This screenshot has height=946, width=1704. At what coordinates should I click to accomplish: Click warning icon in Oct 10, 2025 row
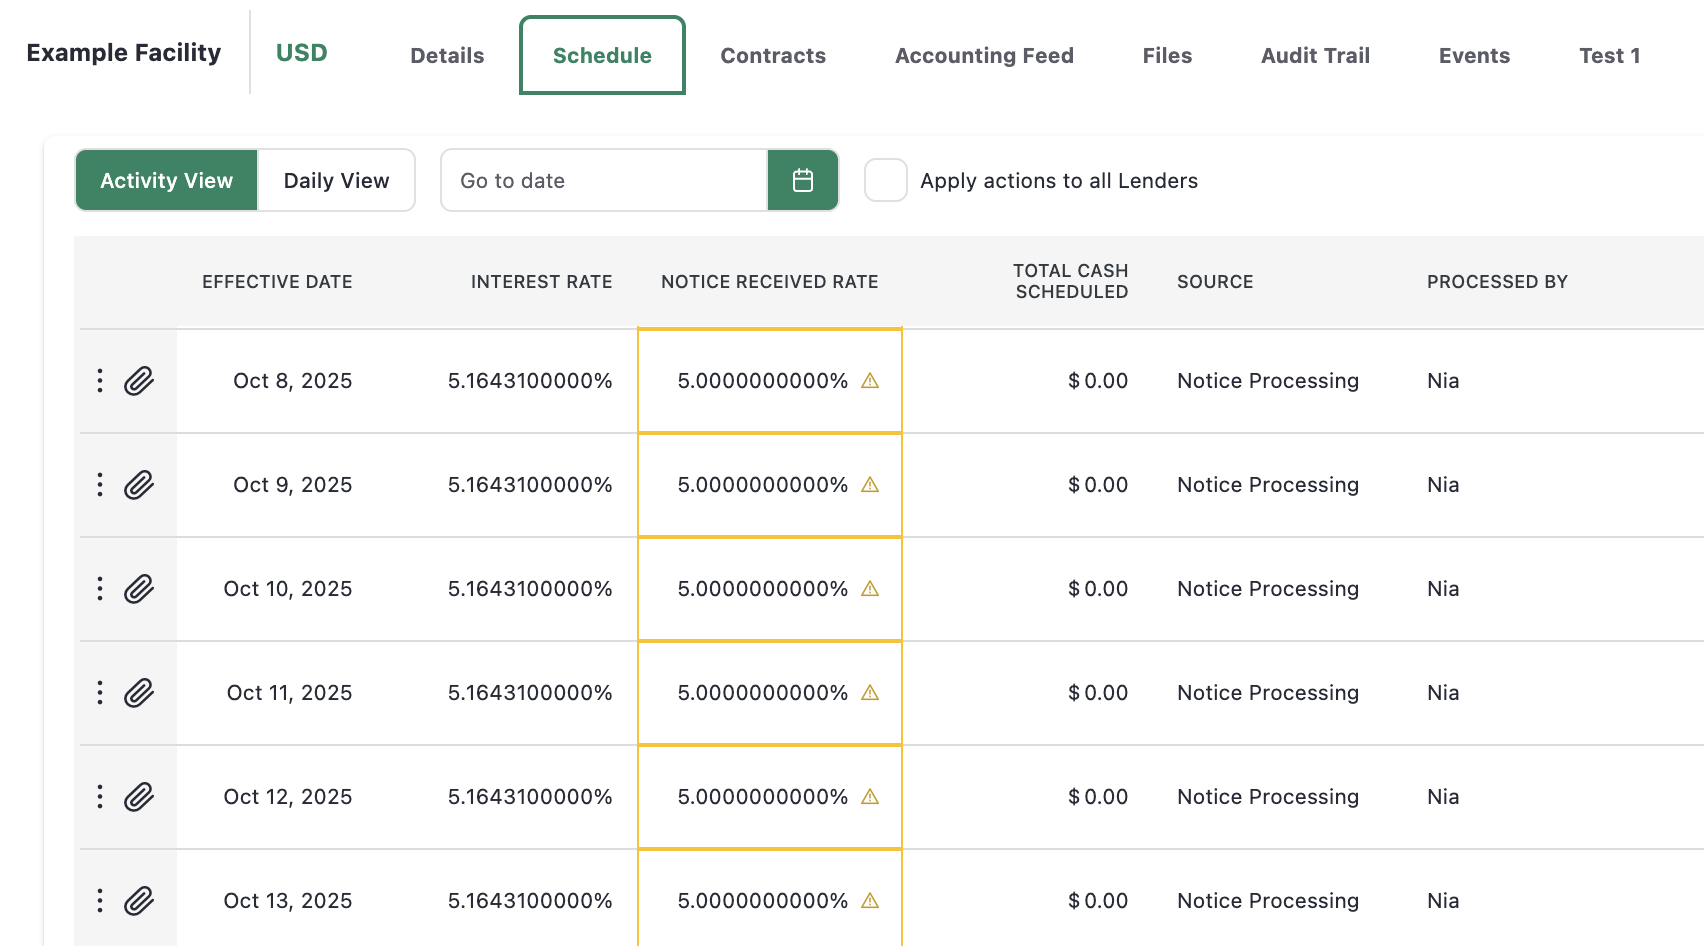pos(870,588)
